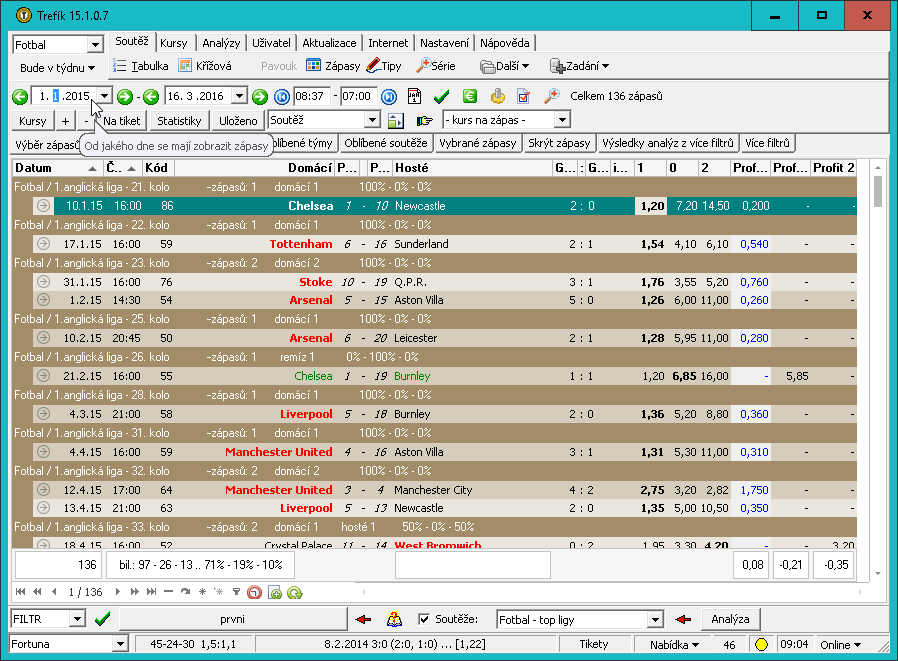Expand the Další menu

click(x=505, y=66)
